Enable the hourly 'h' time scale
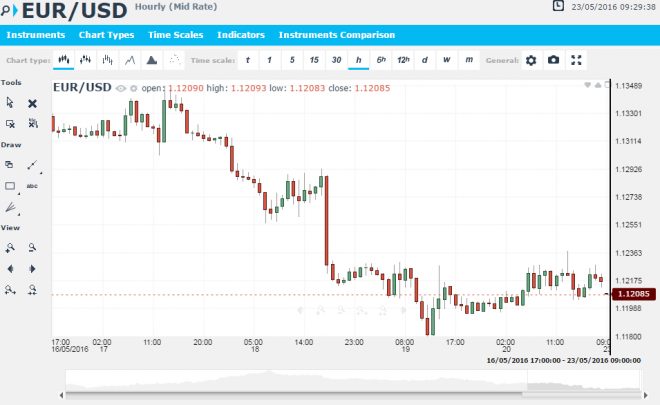Image resolution: width=660 pixels, height=405 pixels. point(358,60)
